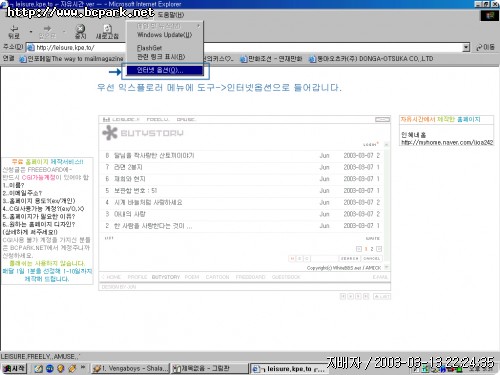Click the Go (이동) button
This screenshot has height=375, width=500.
486,47
